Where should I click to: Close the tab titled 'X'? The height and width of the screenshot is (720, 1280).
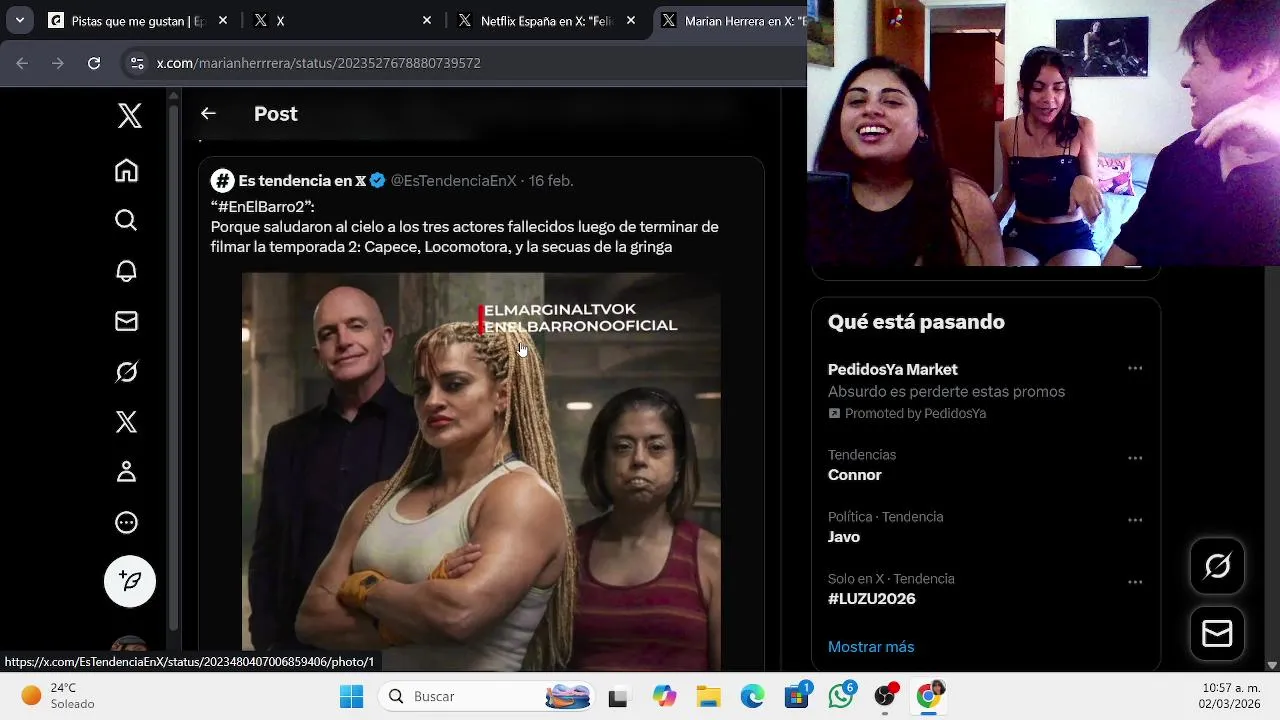click(x=427, y=20)
